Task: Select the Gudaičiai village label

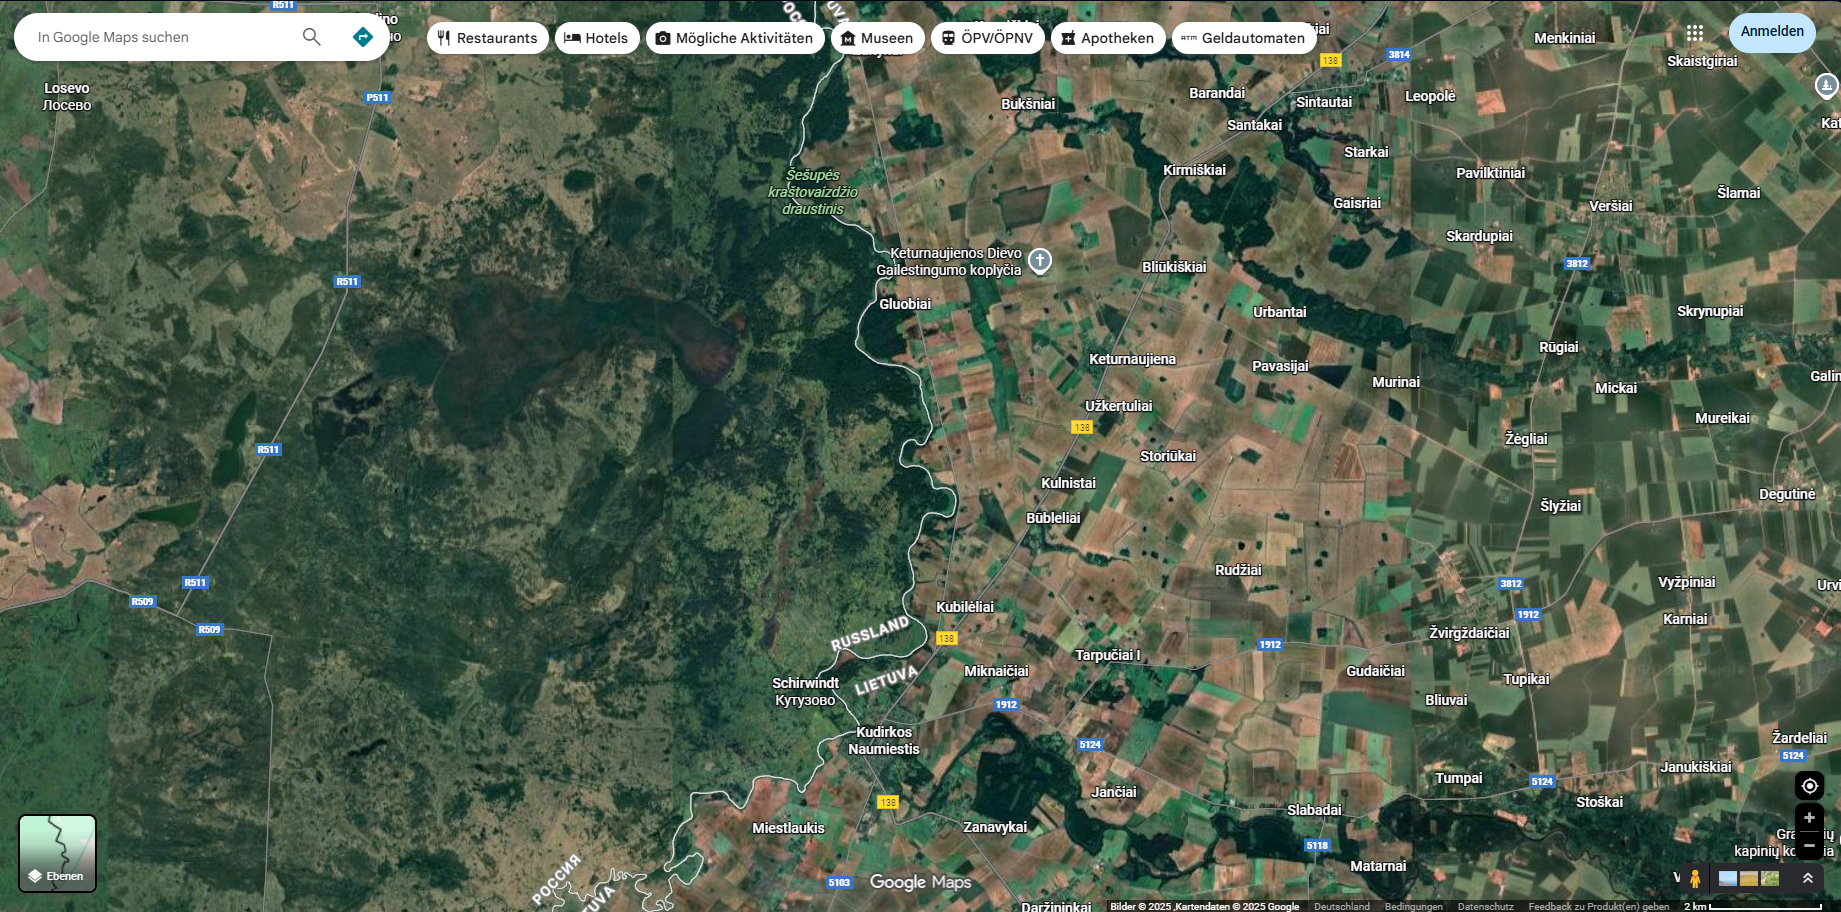Action: click(1375, 671)
